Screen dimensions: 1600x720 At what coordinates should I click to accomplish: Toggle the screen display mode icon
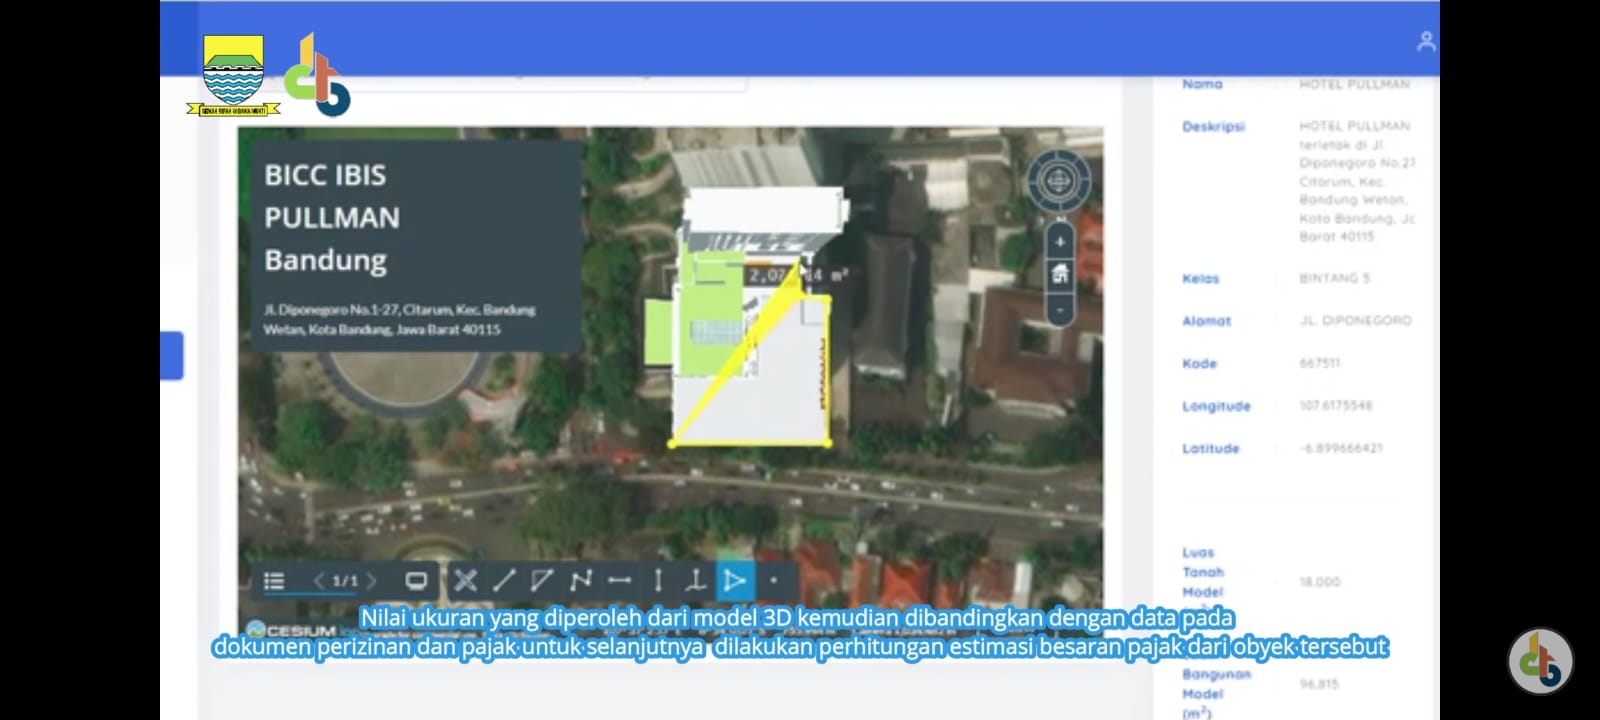[416, 581]
